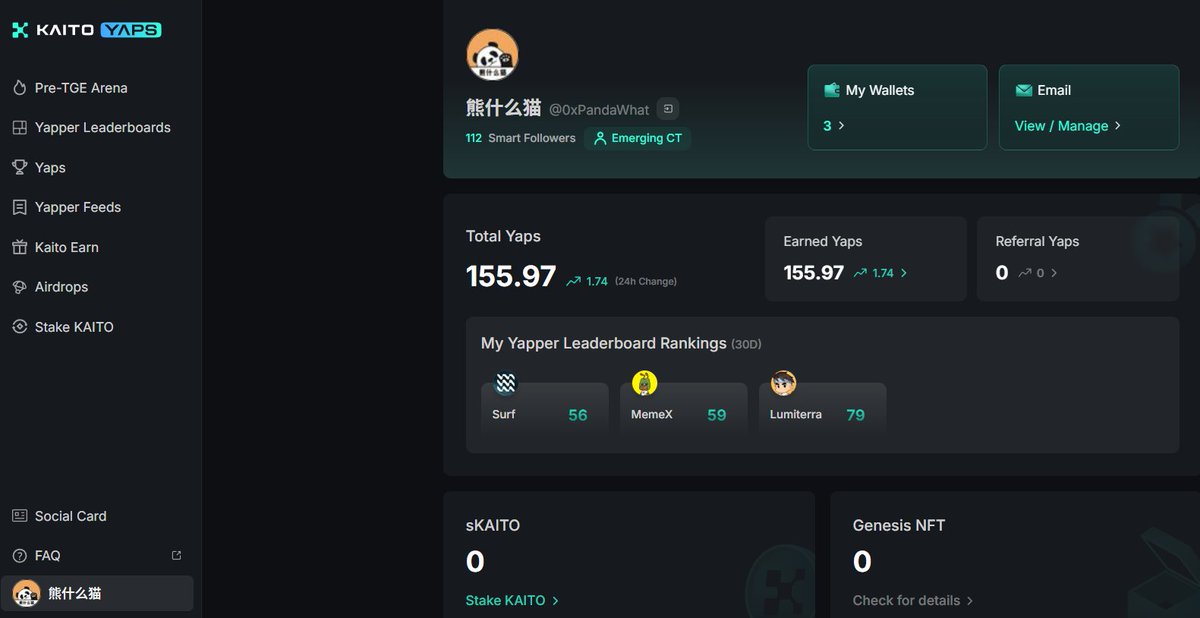Image resolution: width=1200 pixels, height=618 pixels.
Task: Click the Surf project logo
Action: (x=506, y=383)
